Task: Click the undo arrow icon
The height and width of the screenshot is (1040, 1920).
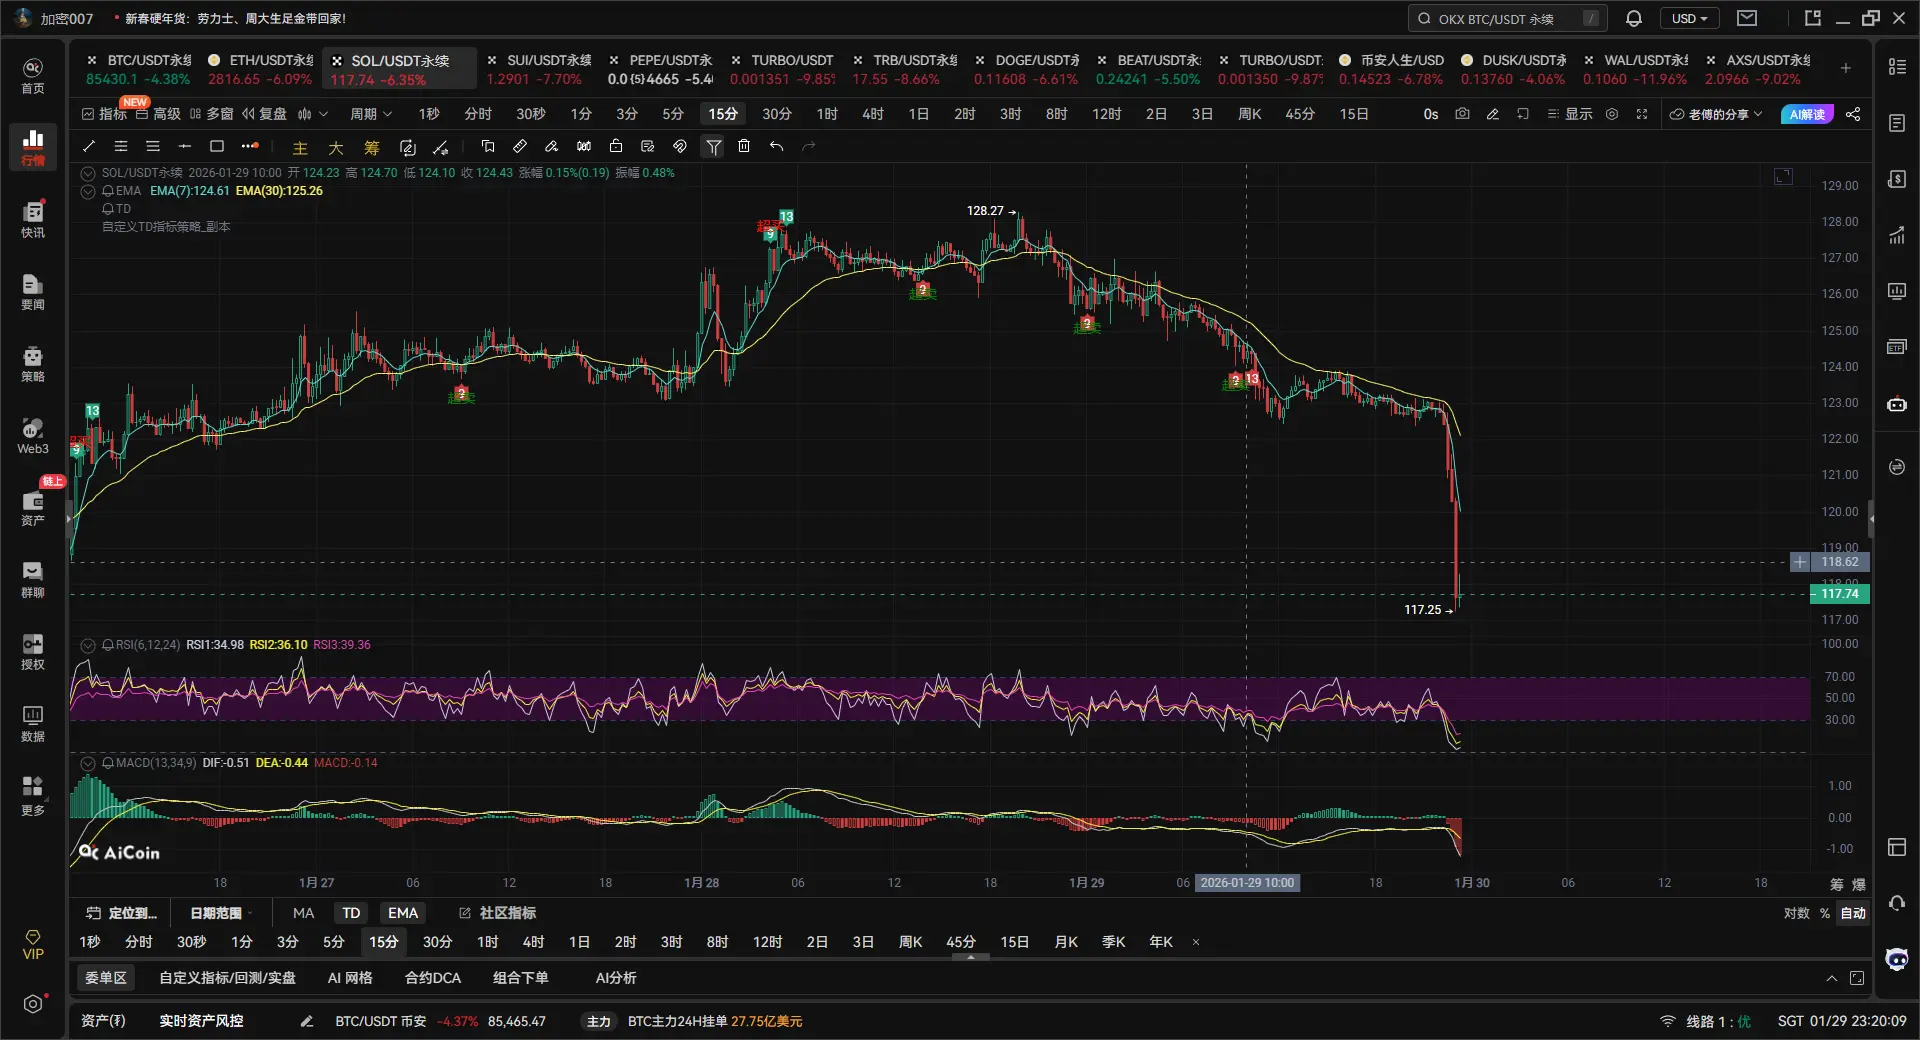Action: coord(776,146)
